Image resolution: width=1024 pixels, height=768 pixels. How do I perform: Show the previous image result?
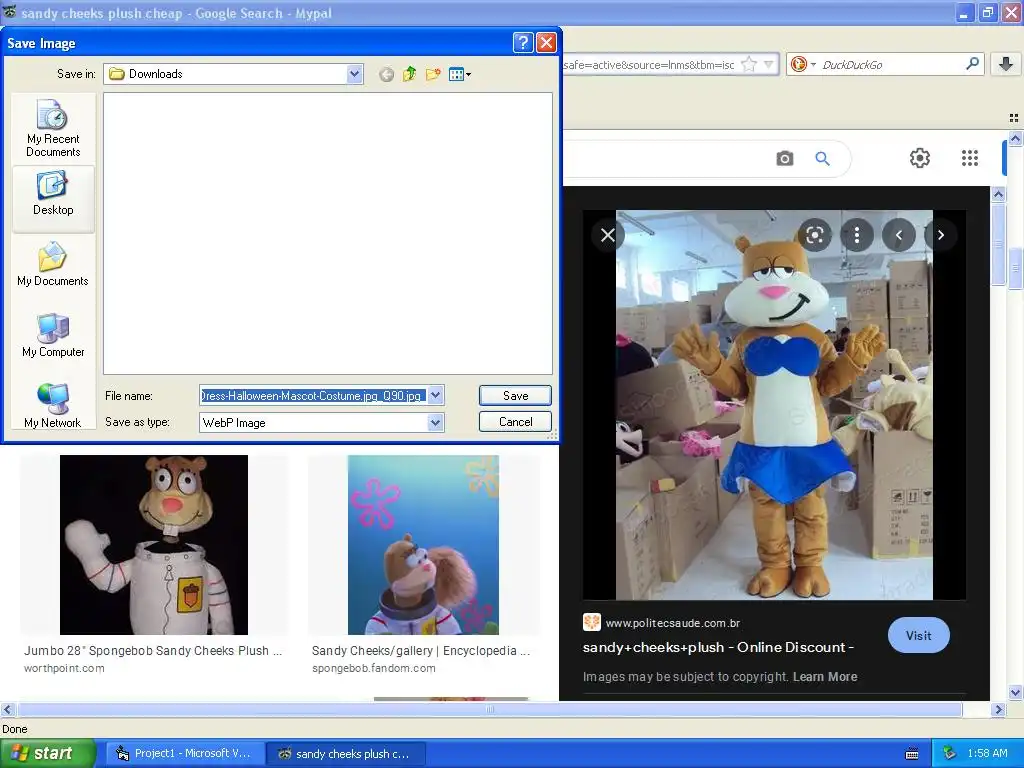[x=899, y=235]
